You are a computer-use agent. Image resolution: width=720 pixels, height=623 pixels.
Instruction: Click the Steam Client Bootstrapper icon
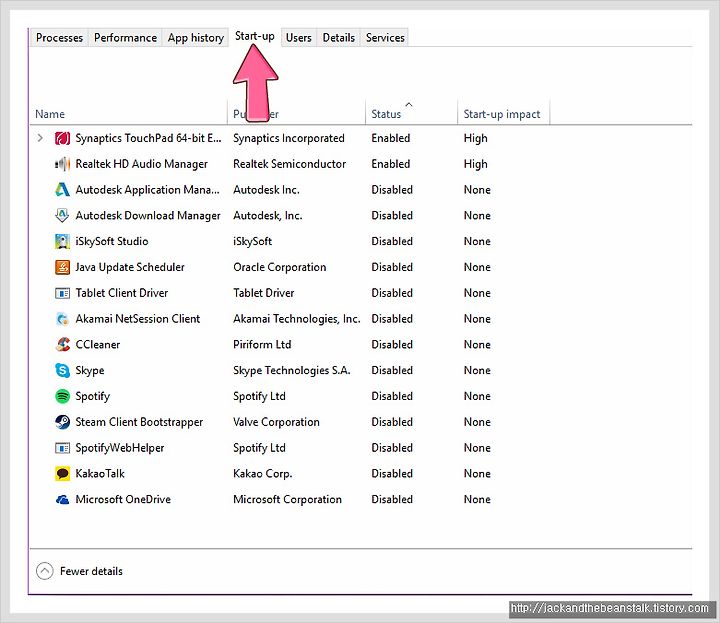point(62,422)
